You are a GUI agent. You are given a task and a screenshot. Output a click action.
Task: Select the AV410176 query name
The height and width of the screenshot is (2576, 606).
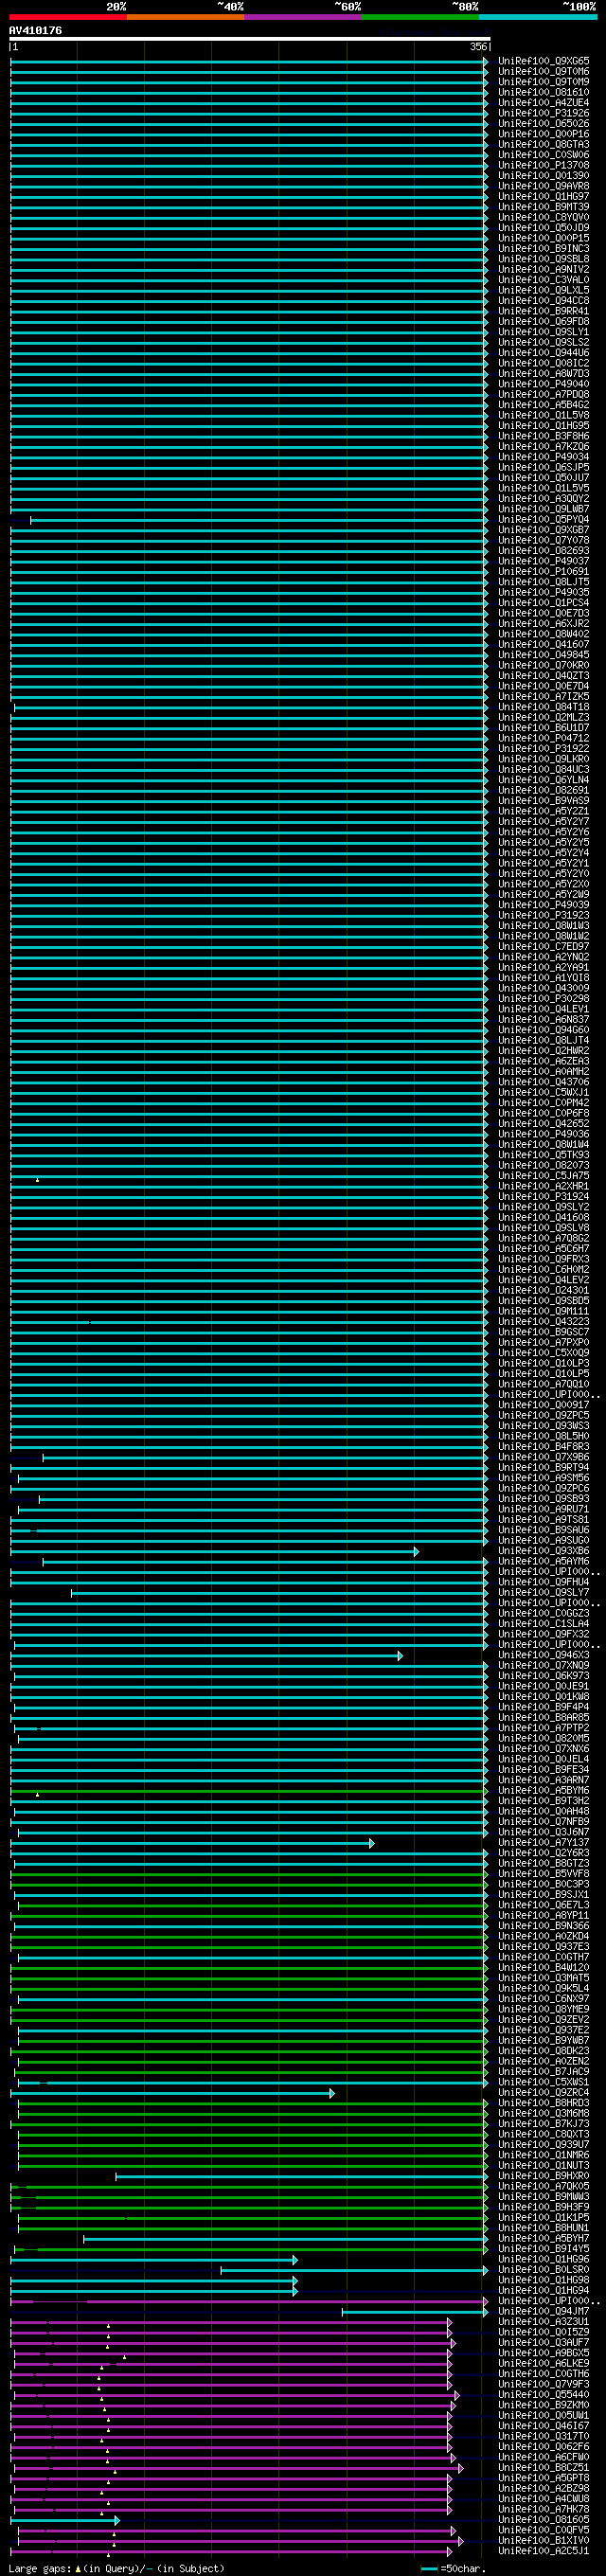35,31
